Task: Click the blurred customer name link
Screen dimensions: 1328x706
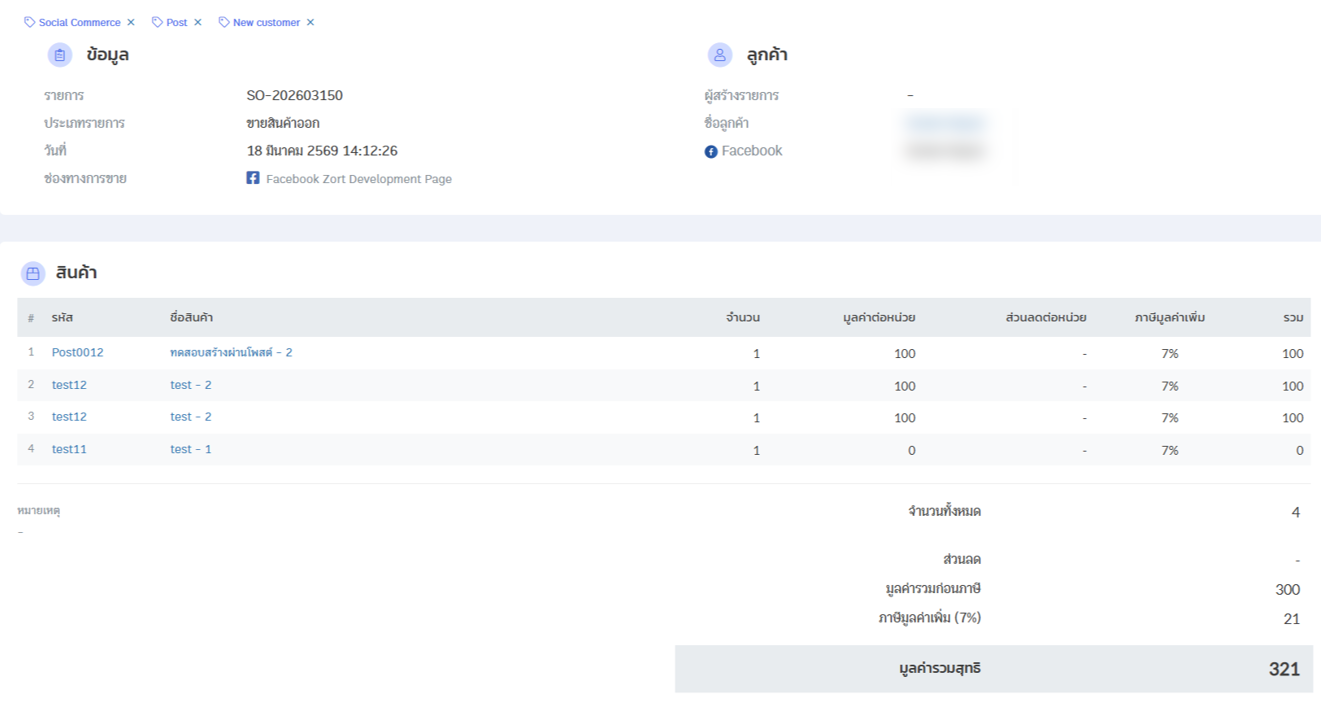Action: [945, 123]
